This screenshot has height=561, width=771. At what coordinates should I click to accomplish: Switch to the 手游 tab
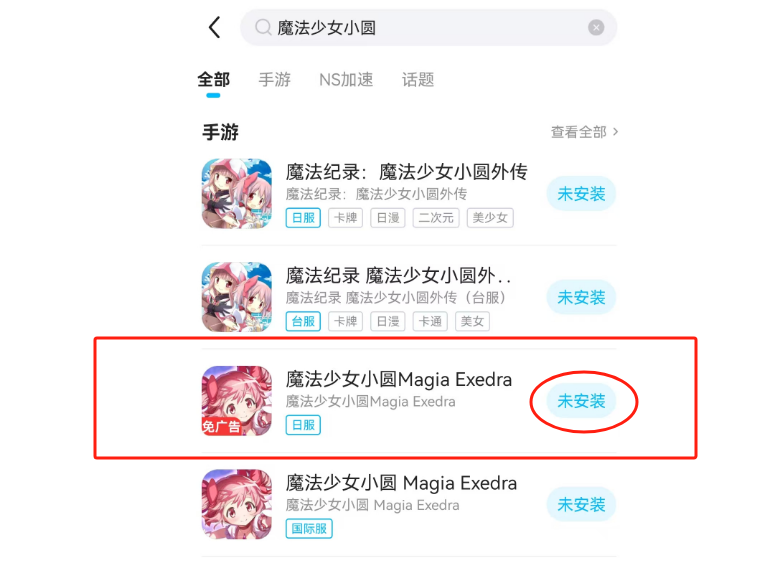coord(275,80)
